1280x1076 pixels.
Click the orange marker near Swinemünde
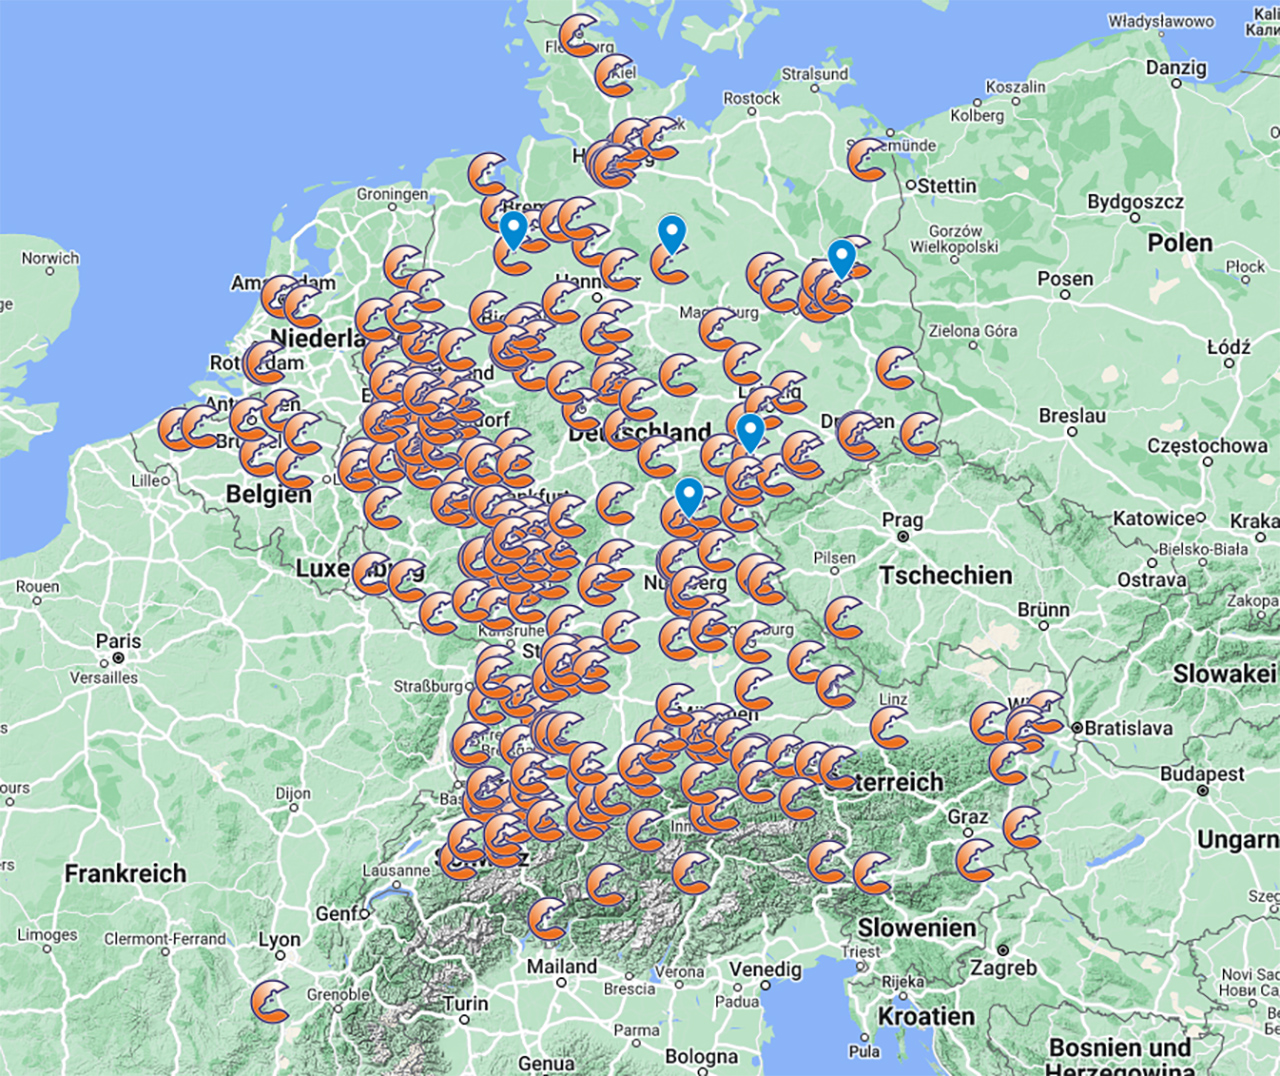[867, 160]
